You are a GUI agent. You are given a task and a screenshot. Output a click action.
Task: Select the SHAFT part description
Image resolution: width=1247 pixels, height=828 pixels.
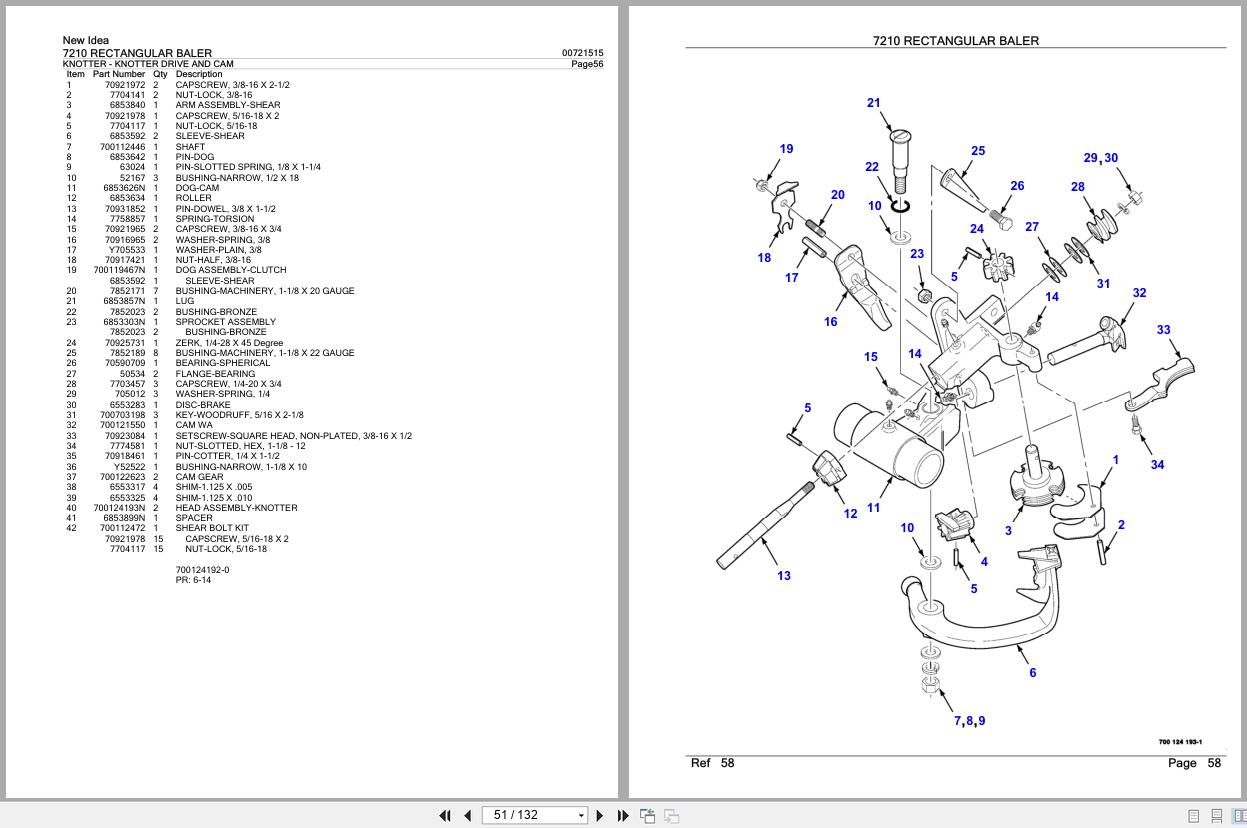coord(190,147)
